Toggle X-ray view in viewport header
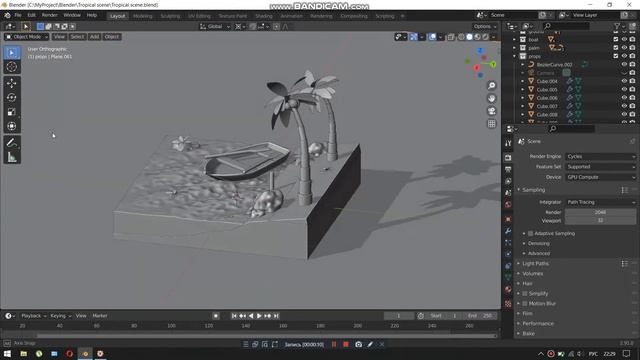 [451, 37]
